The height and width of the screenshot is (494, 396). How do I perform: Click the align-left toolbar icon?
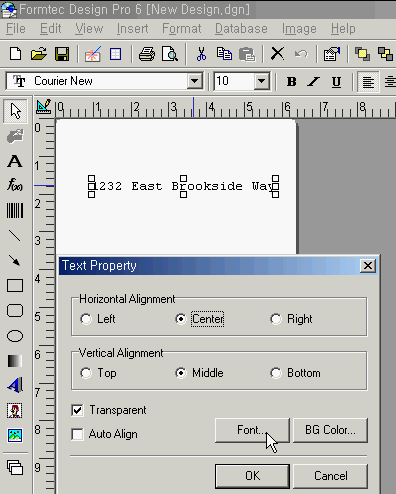(368, 82)
